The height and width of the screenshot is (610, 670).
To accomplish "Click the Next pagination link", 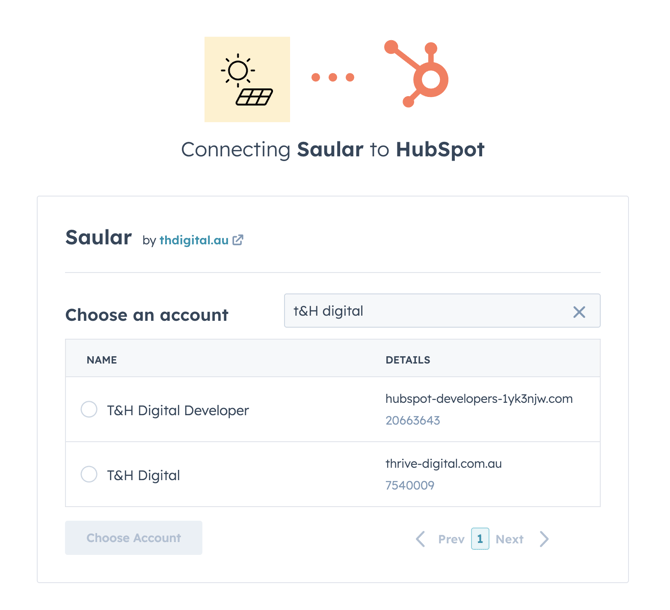I will tap(509, 539).
